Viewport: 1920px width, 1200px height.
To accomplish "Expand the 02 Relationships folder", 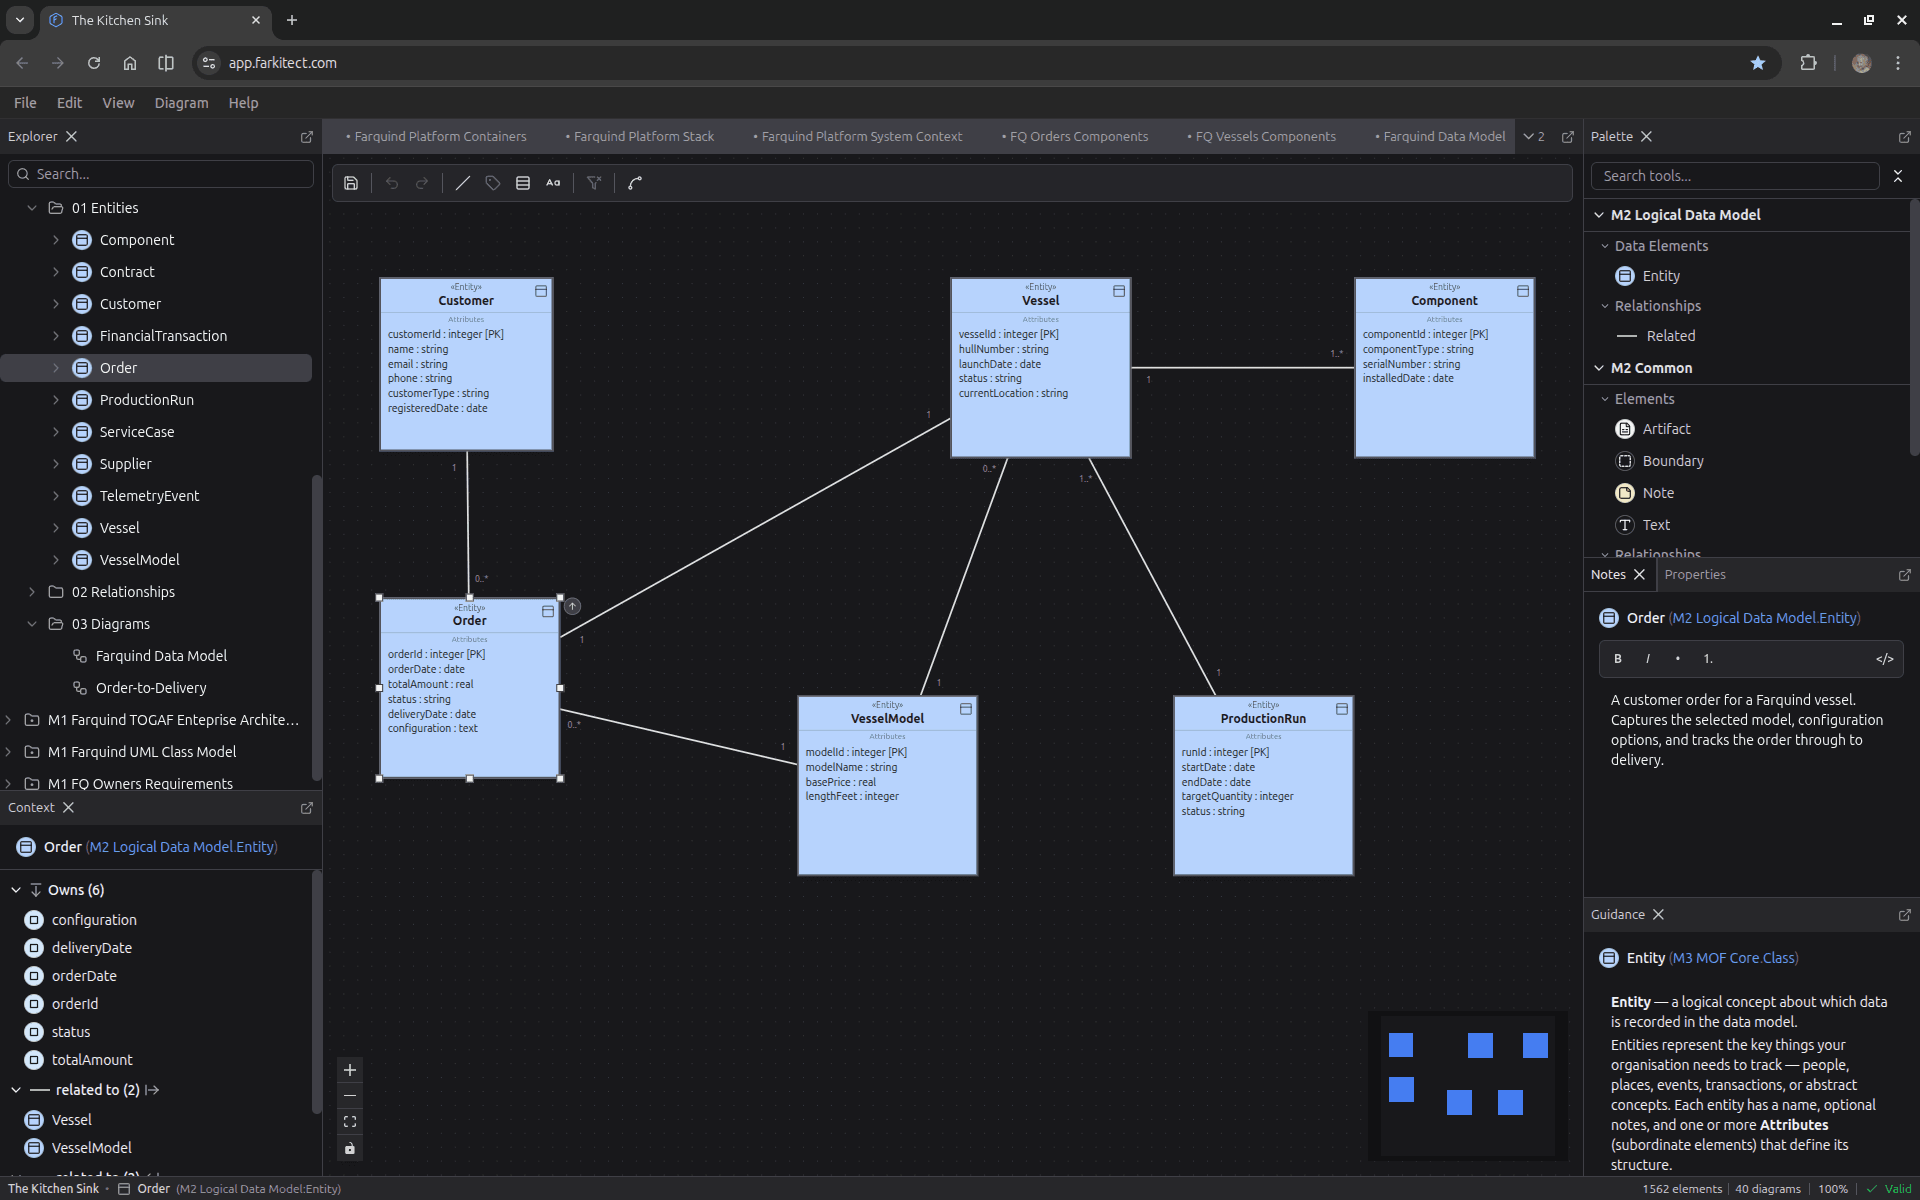I will [32, 592].
